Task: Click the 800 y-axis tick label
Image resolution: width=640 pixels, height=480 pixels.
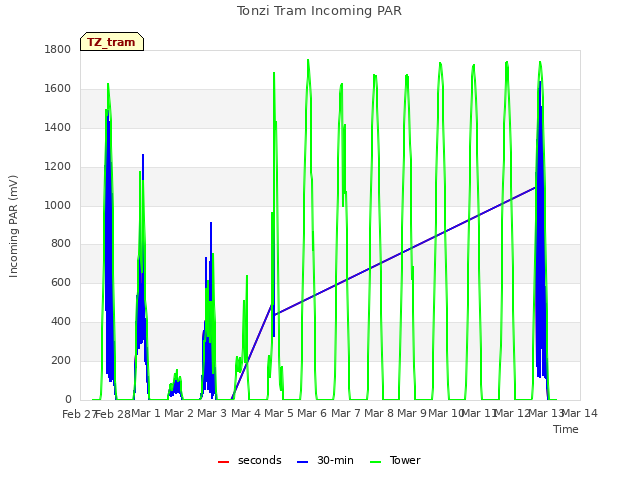Action: coord(61,244)
